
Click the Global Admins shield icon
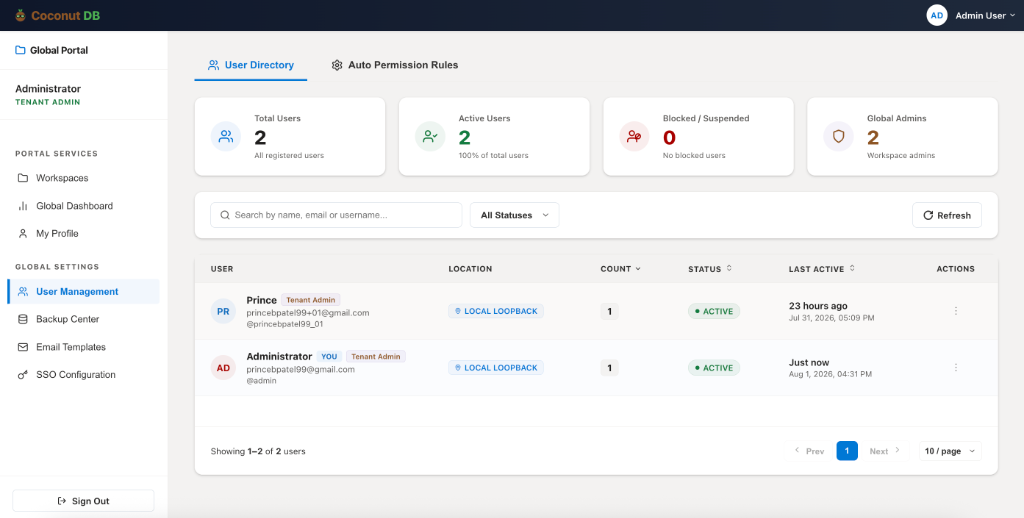click(x=839, y=137)
